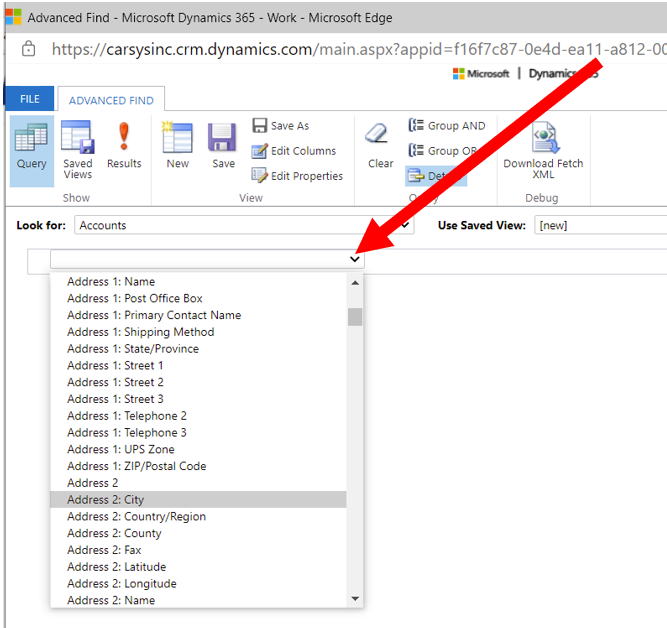Choose Save As in View group
667x628 pixels.
coord(281,126)
